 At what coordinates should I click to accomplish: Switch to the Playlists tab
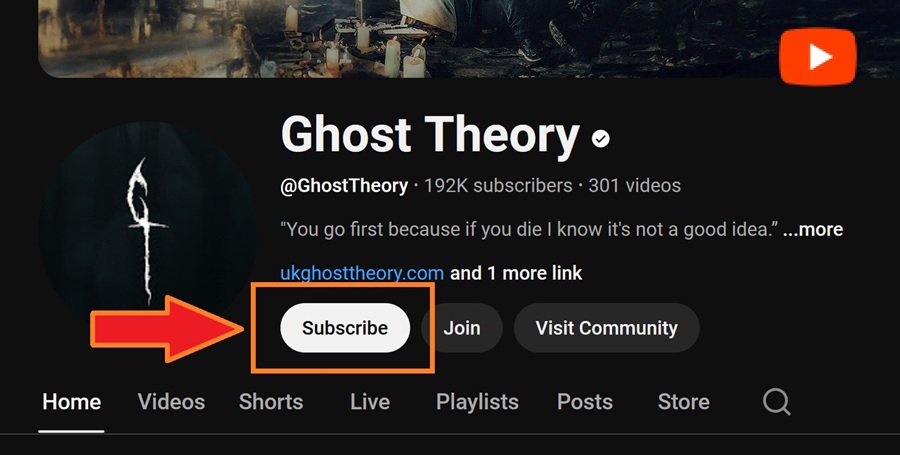477,402
